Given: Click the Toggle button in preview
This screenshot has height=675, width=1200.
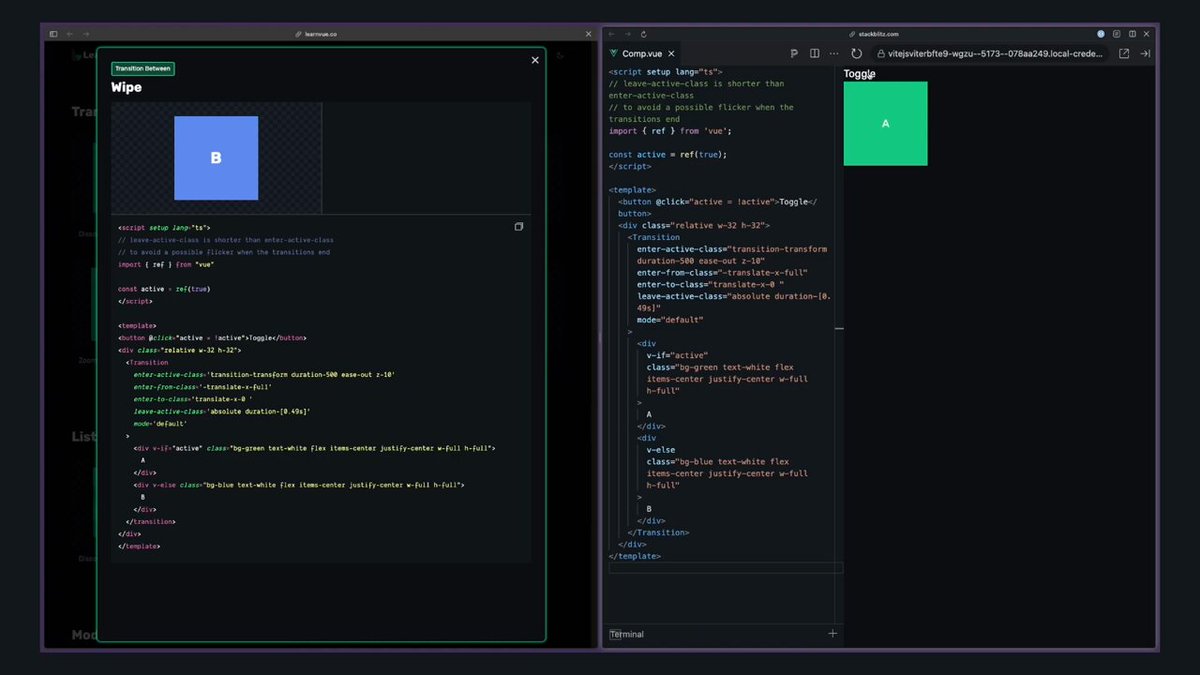Looking at the screenshot, I should point(859,74).
